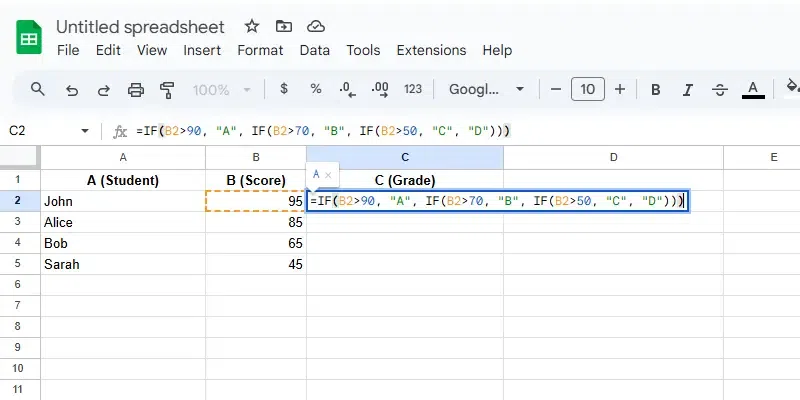Viewport: 800px width, 400px height.
Task: Activate the paint format tool
Action: [x=167, y=90]
